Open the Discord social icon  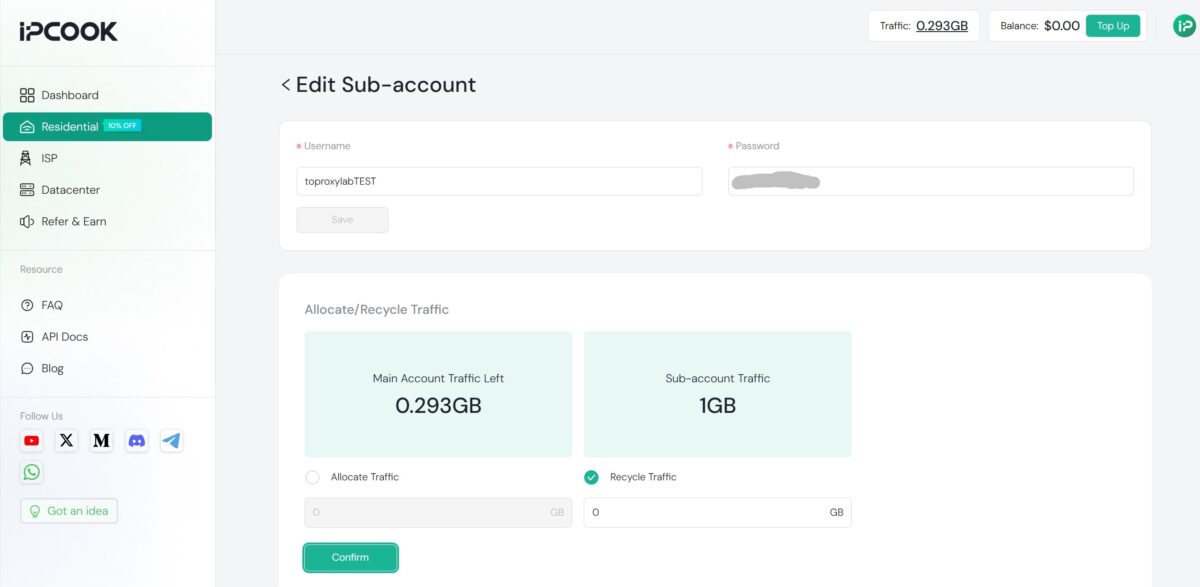[137, 440]
